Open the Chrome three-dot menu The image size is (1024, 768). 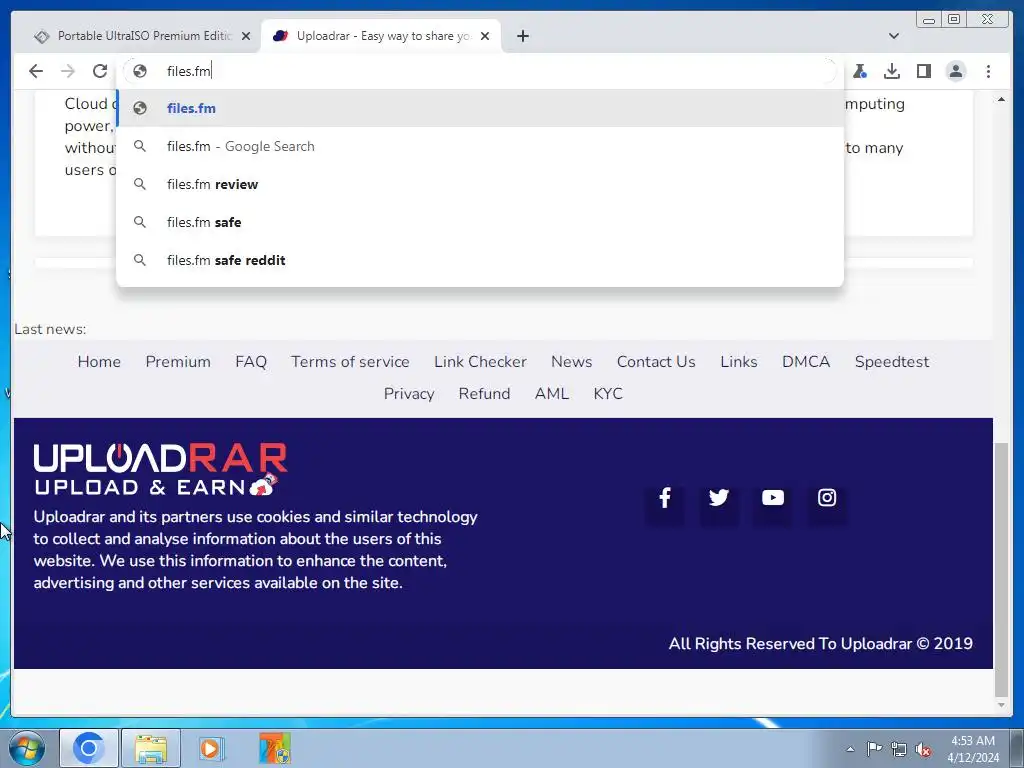[x=988, y=71]
